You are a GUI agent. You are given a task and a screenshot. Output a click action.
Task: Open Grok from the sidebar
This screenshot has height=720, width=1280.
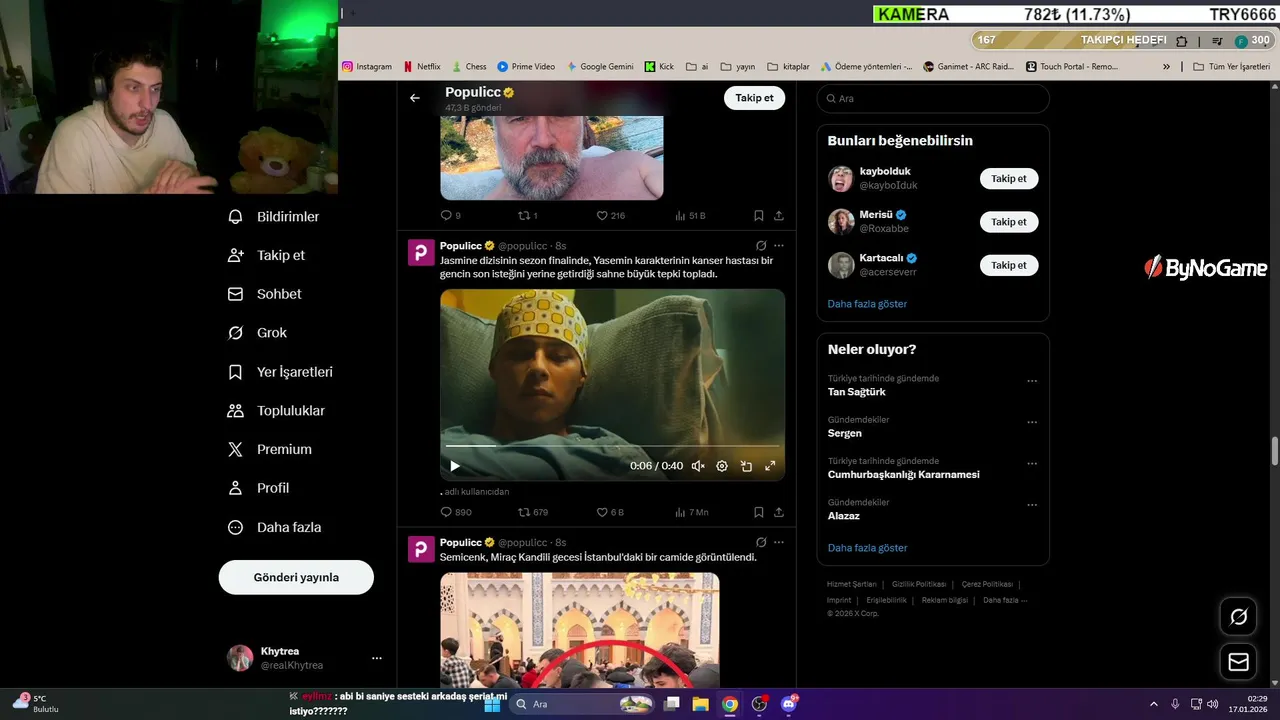tap(257, 333)
